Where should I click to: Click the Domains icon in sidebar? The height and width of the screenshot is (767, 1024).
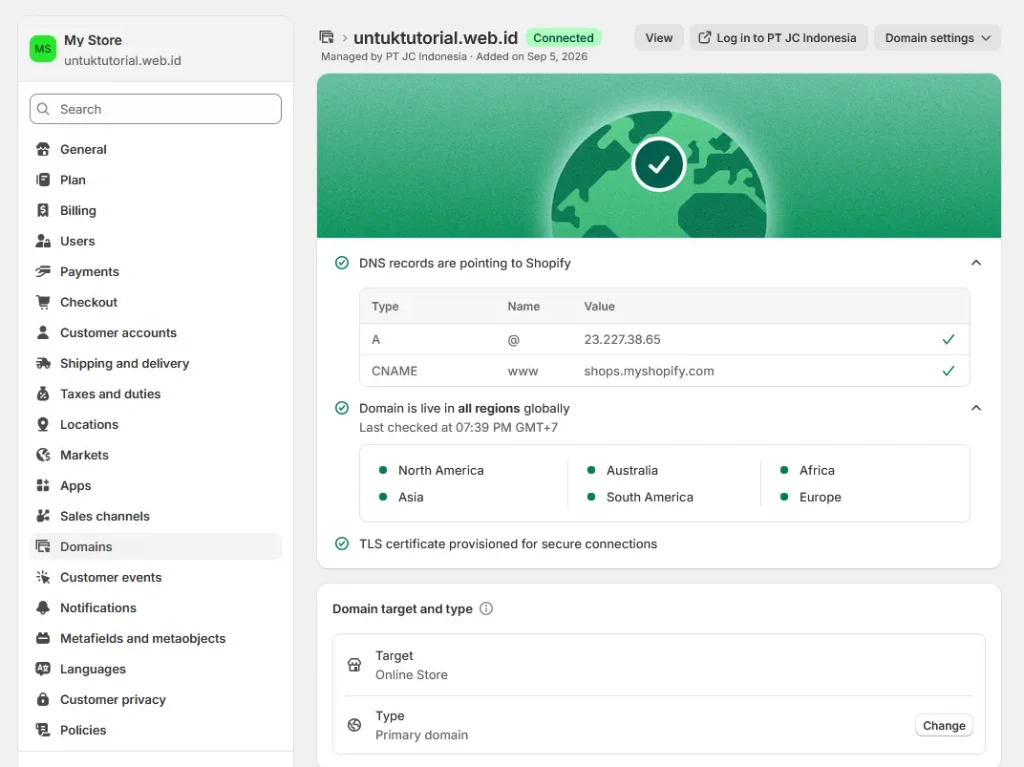pyautogui.click(x=43, y=547)
